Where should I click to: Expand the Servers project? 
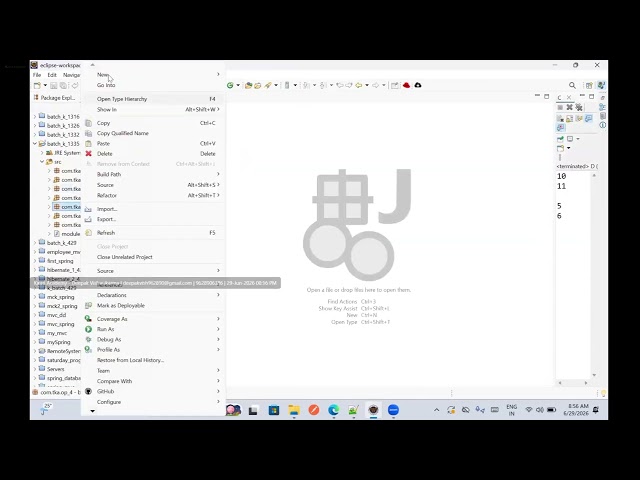(x=35, y=369)
